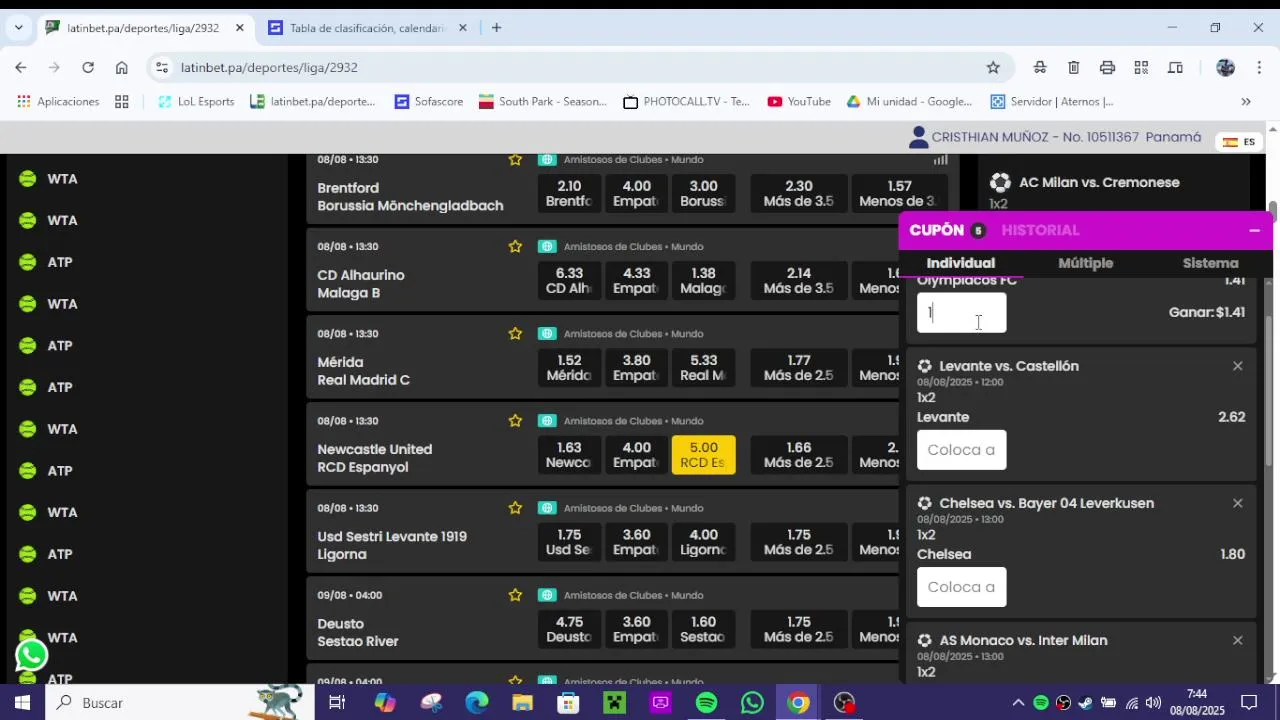Minimize the Cupón bet slip panel
Viewport: 1280px width, 720px height.
point(1254,230)
